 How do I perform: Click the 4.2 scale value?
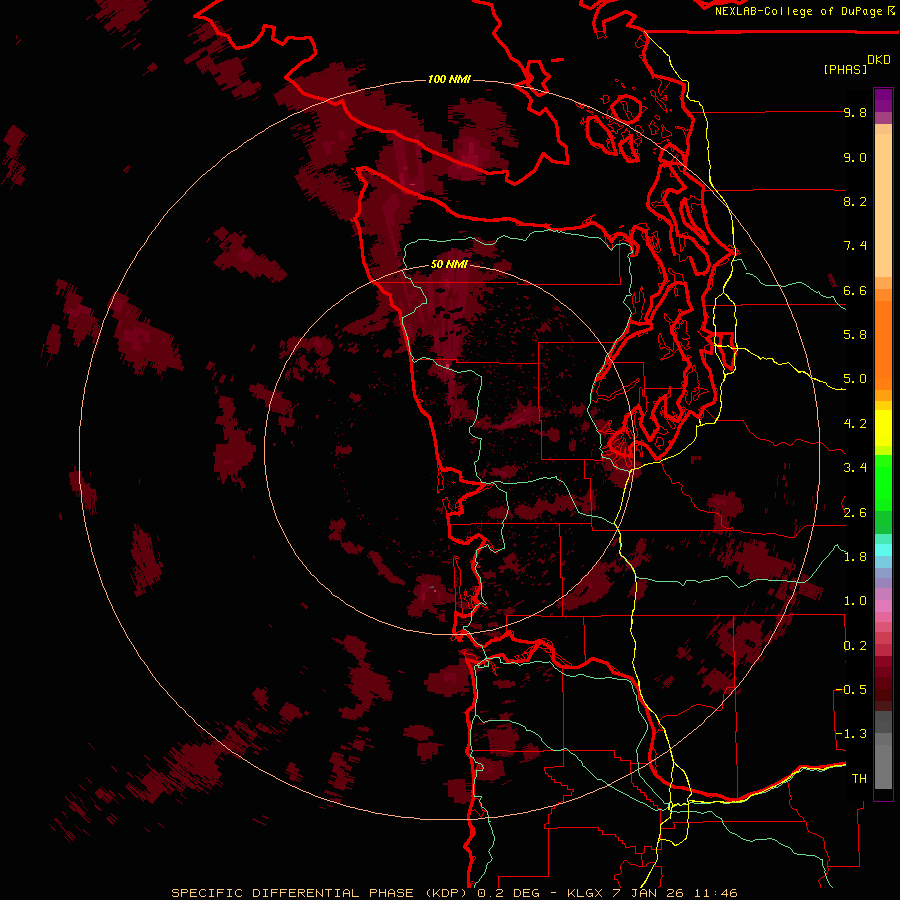pos(855,424)
